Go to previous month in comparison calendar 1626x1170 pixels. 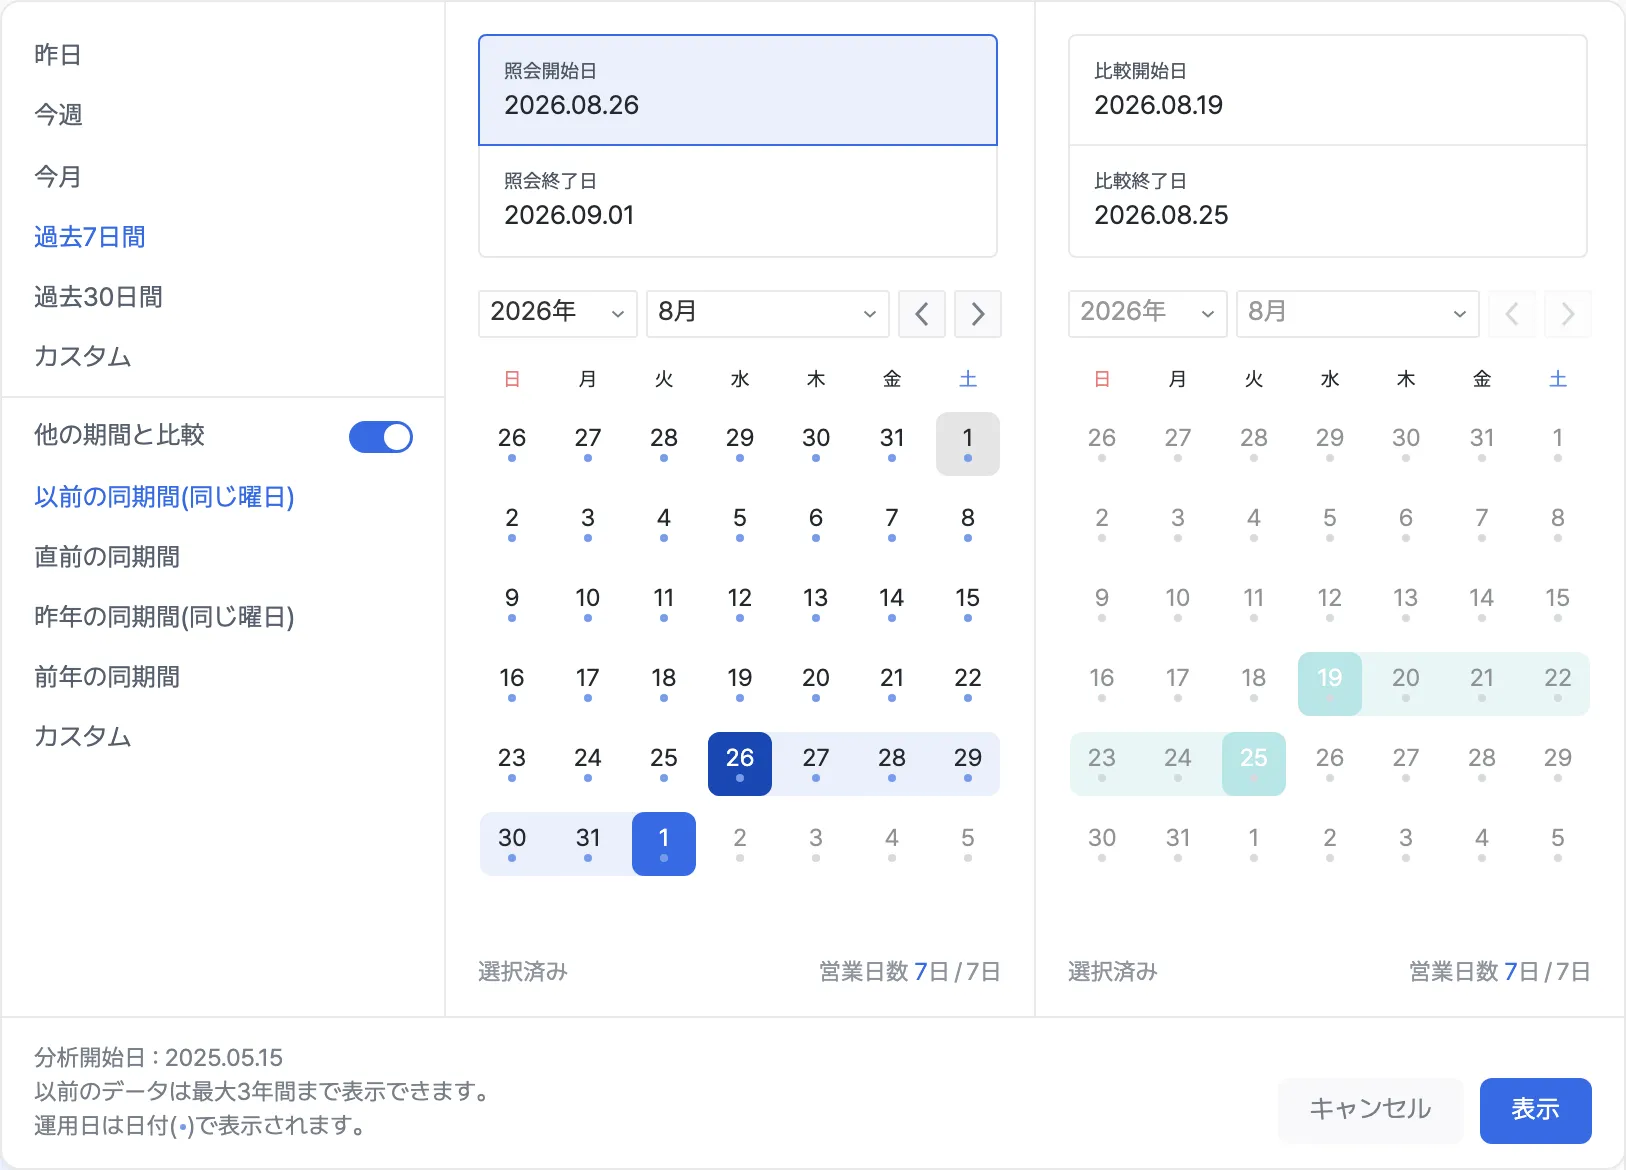pyautogui.click(x=1511, y=314)
